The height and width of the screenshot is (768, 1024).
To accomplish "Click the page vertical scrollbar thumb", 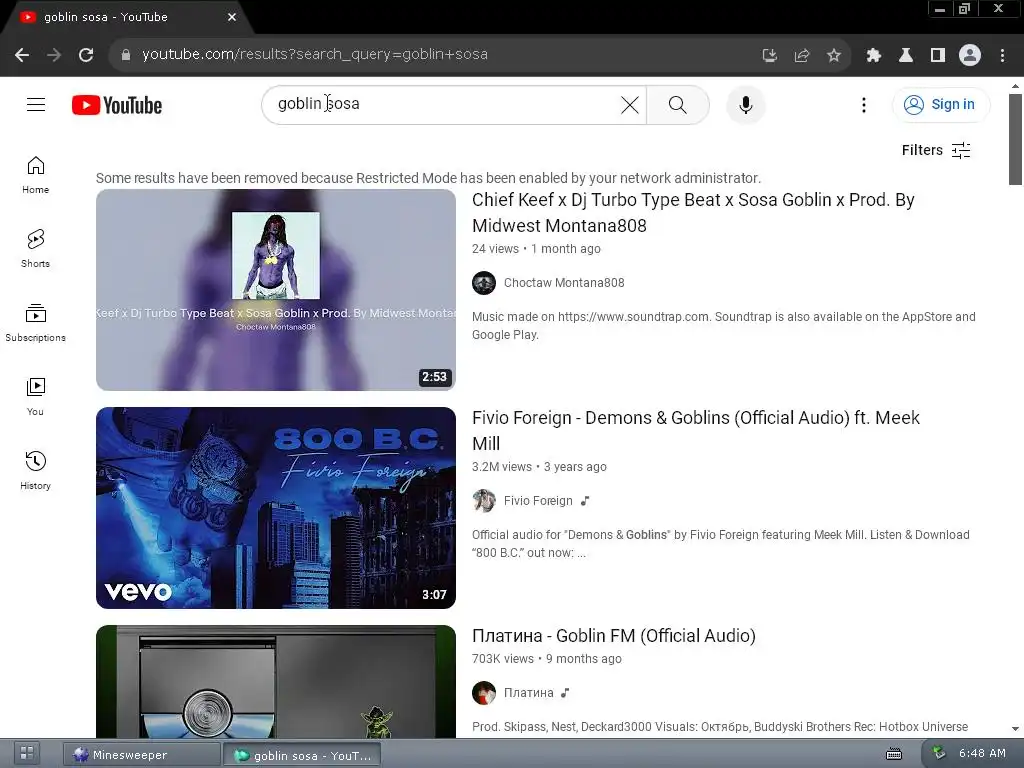I will pyautogui.click(x=1015, y=139).
